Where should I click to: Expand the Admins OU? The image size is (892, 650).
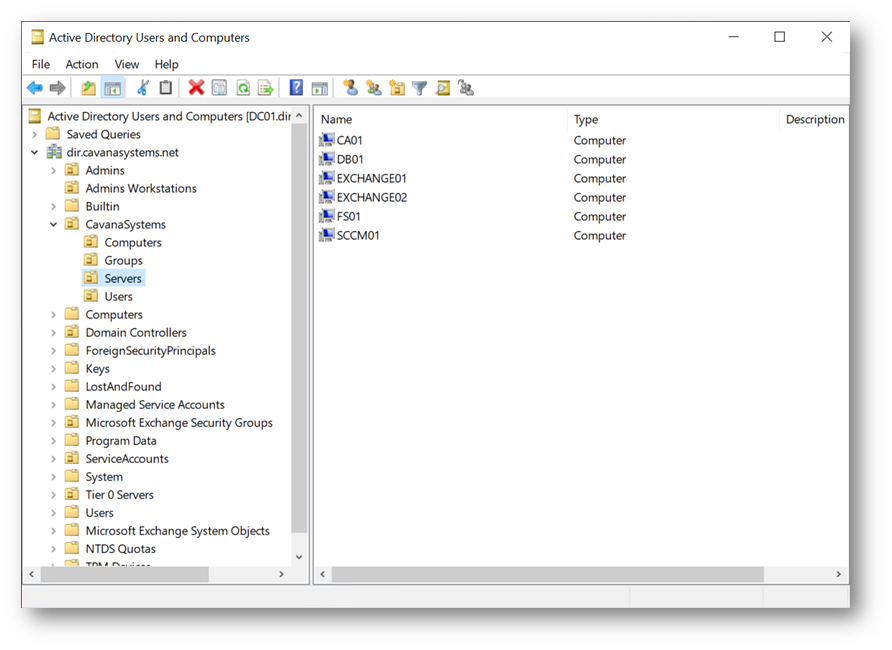point(53,170)
